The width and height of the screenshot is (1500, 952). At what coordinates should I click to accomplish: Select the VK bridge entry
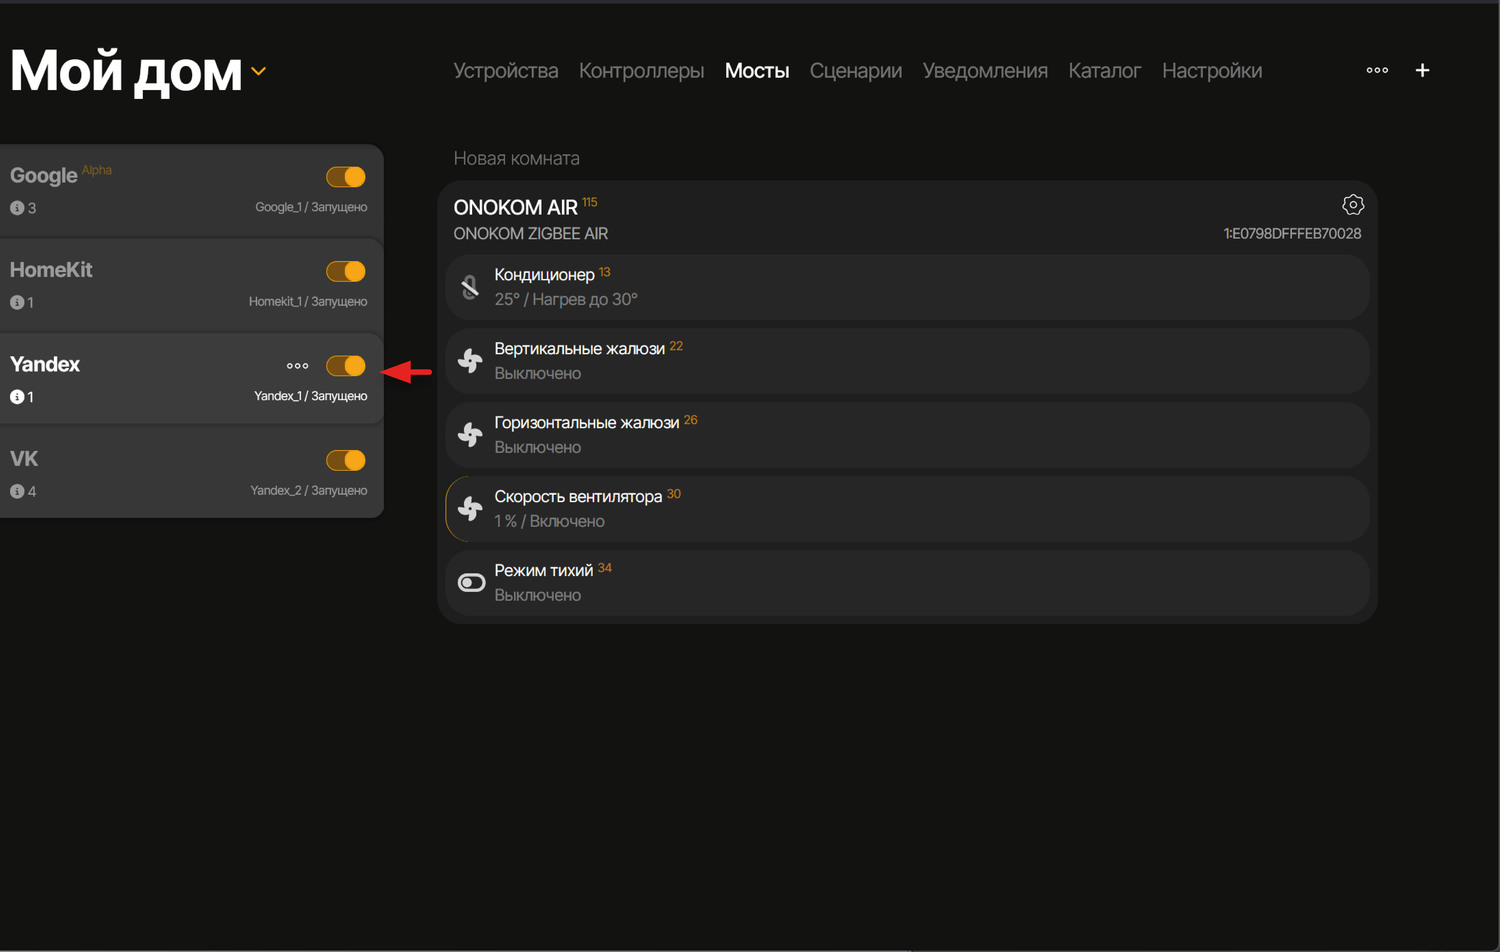150,473
